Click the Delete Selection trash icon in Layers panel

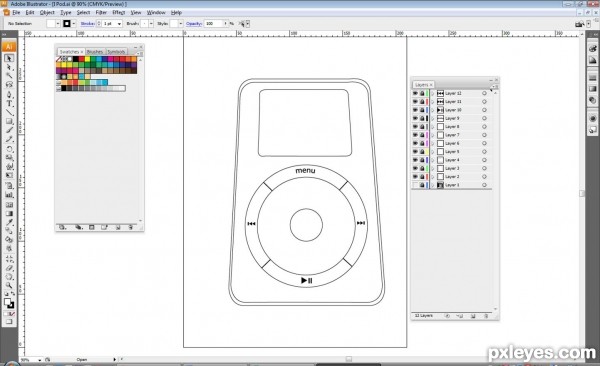pyautogui.click(x=486, y=316)
